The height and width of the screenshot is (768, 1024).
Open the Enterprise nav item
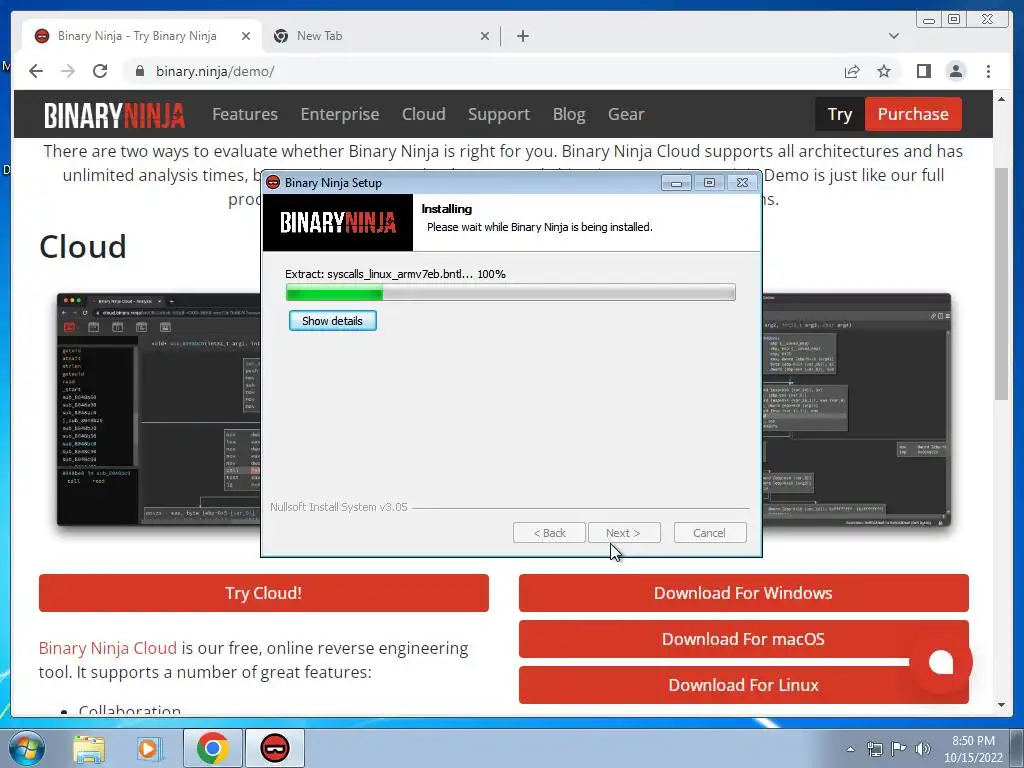pos(340,114)
